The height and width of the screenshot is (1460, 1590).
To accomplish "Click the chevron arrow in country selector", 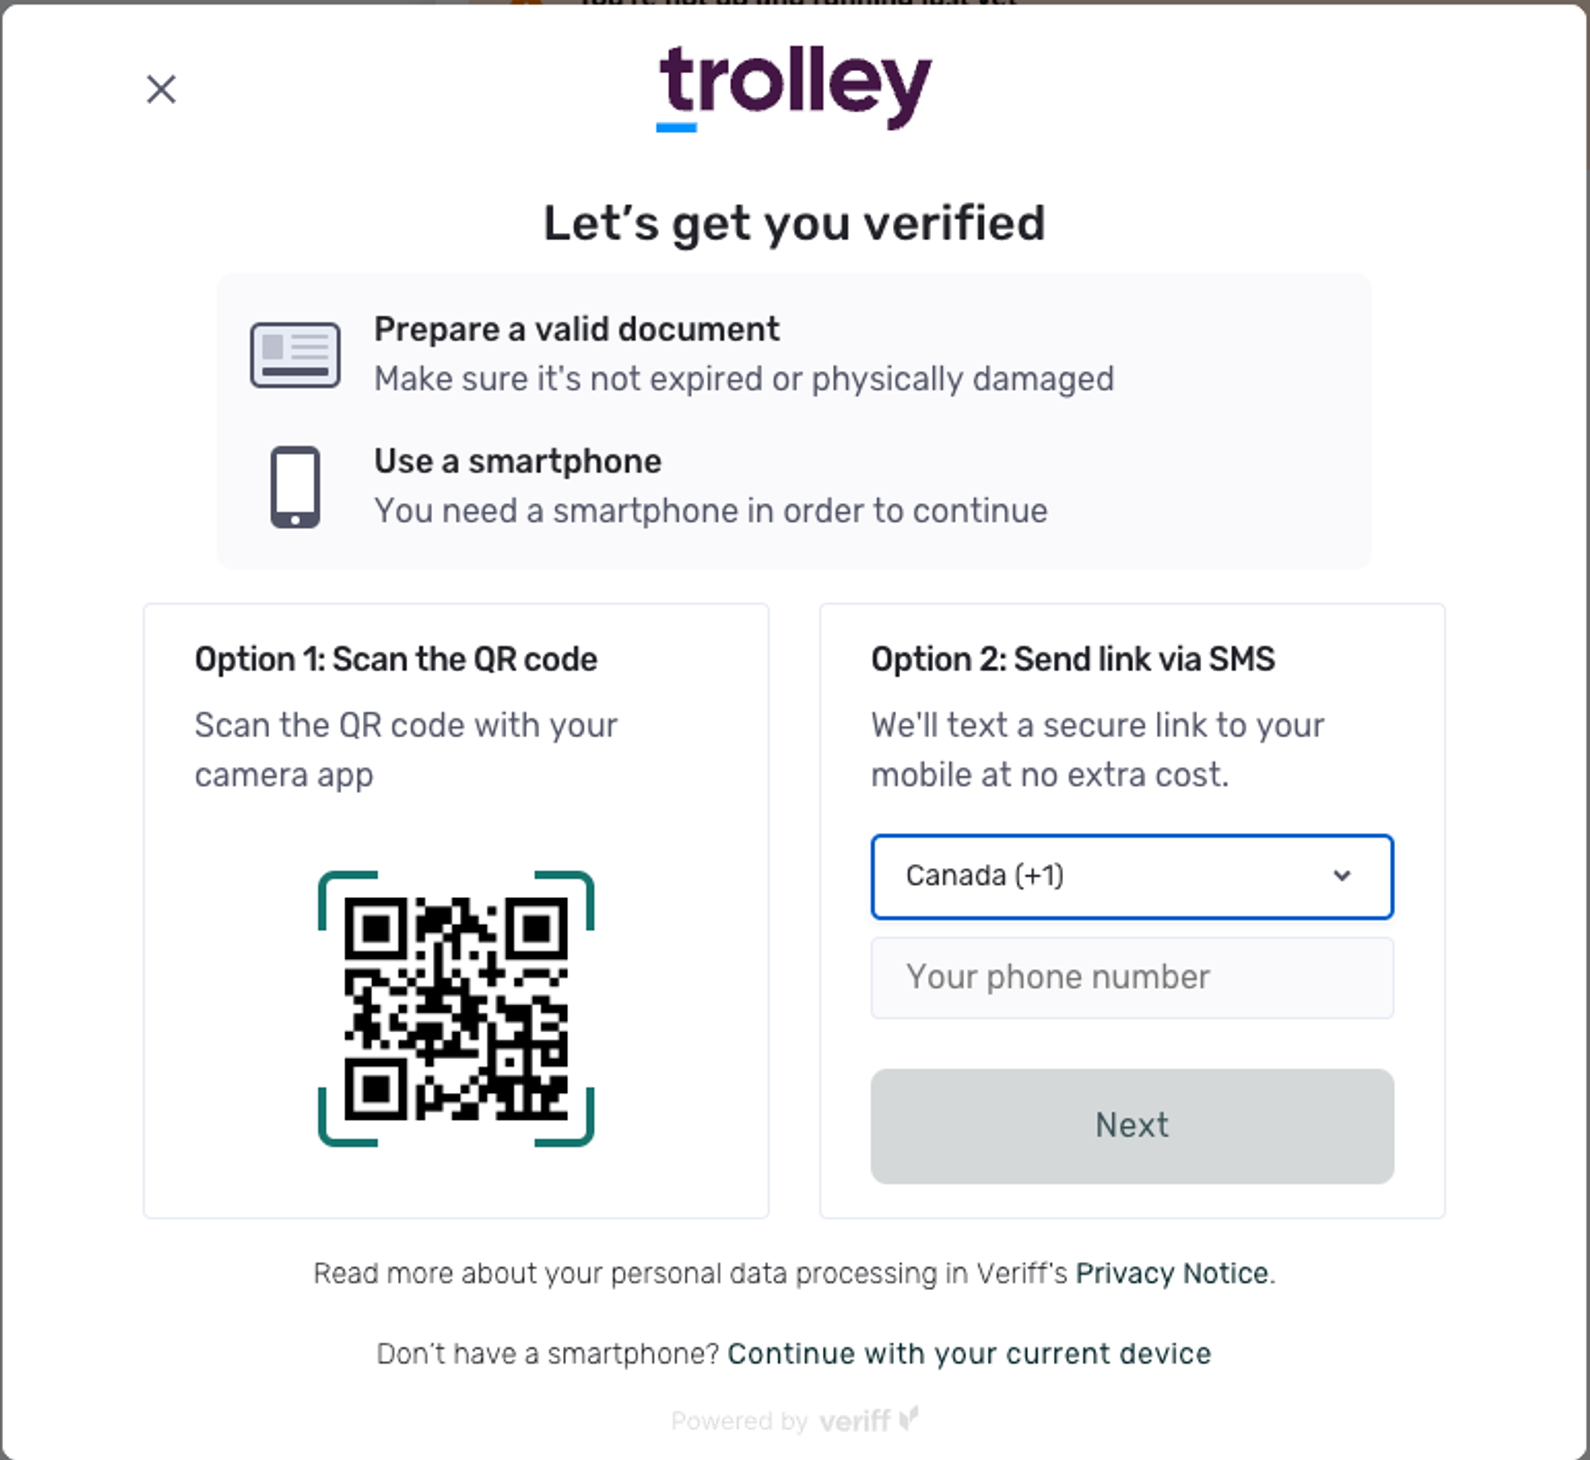I will 1342,876.
